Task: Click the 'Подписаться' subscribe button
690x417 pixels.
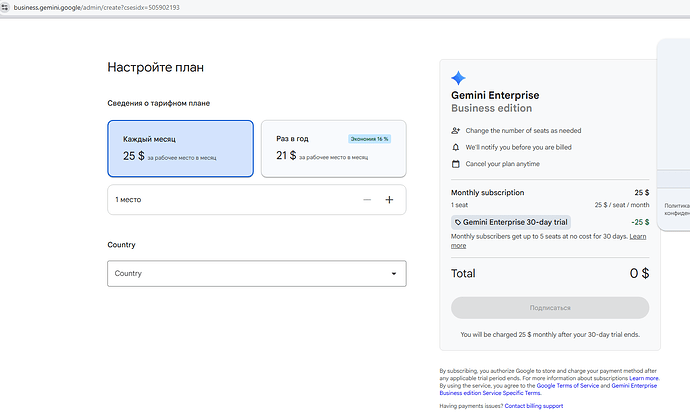Action: coord(550,308)
